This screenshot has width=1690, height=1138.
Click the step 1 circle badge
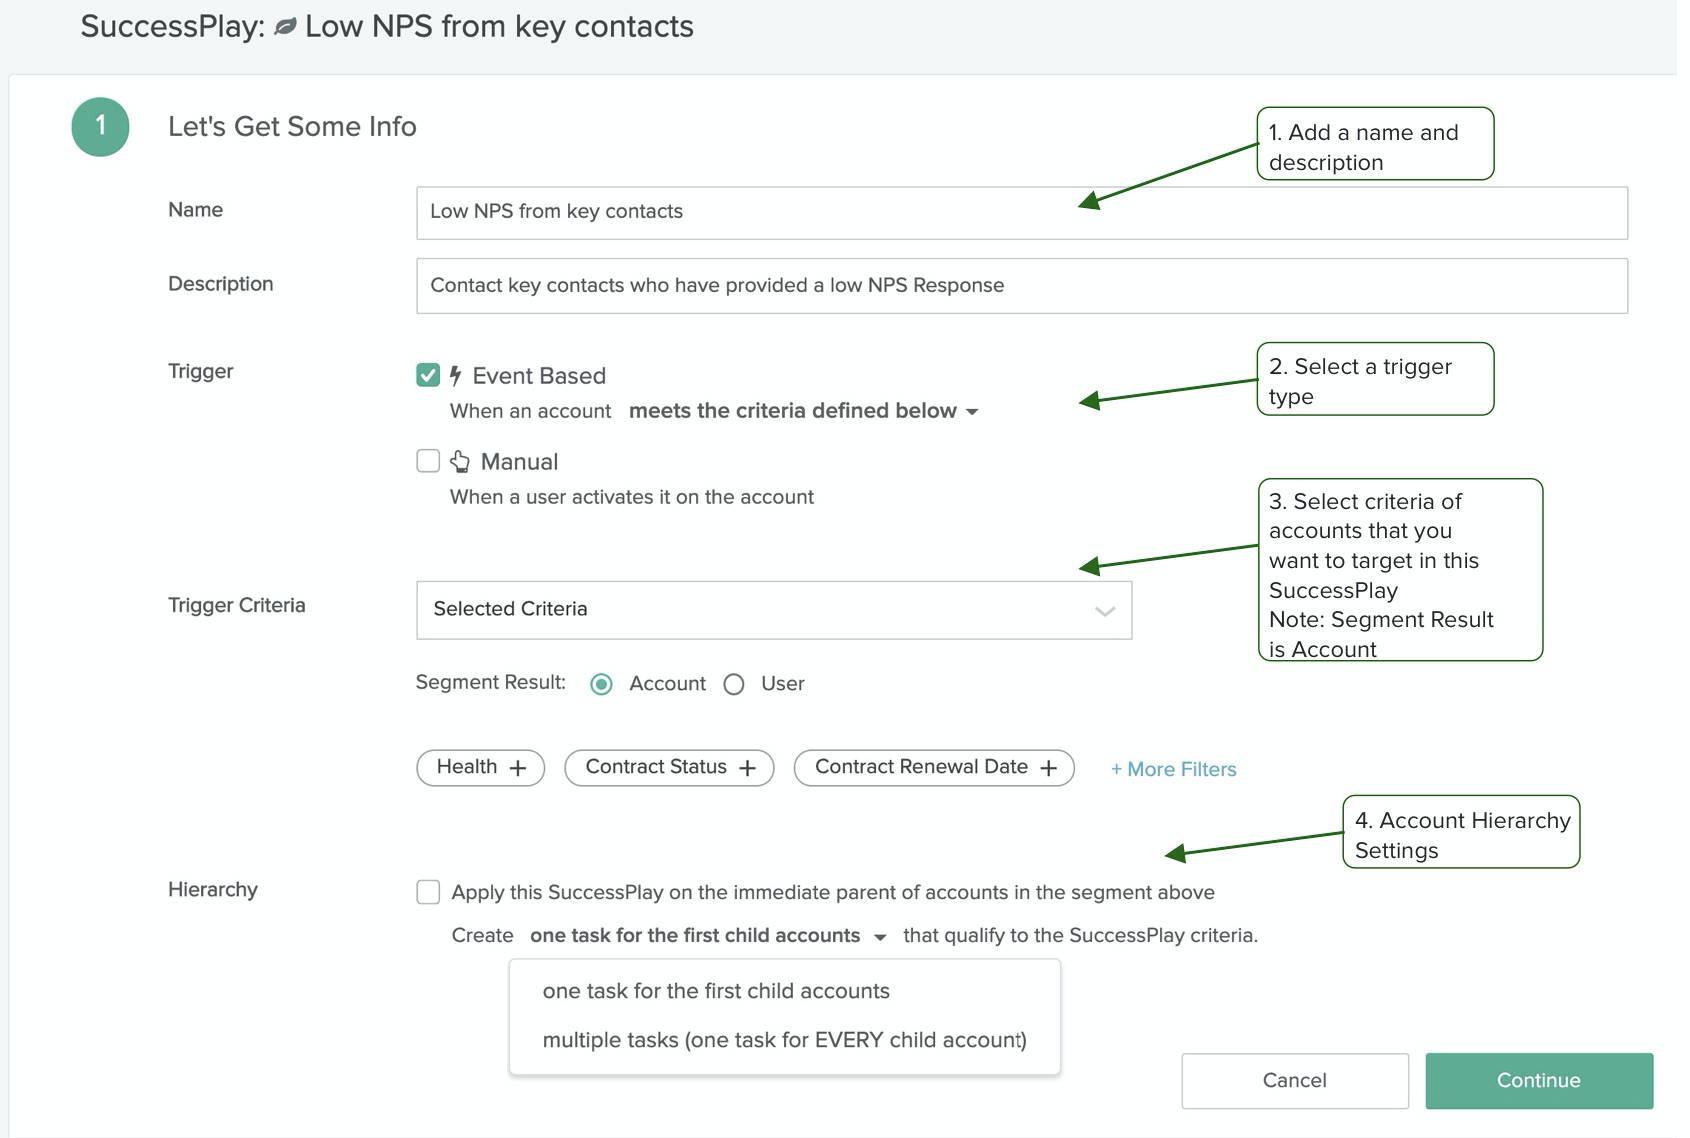(100, 126)
